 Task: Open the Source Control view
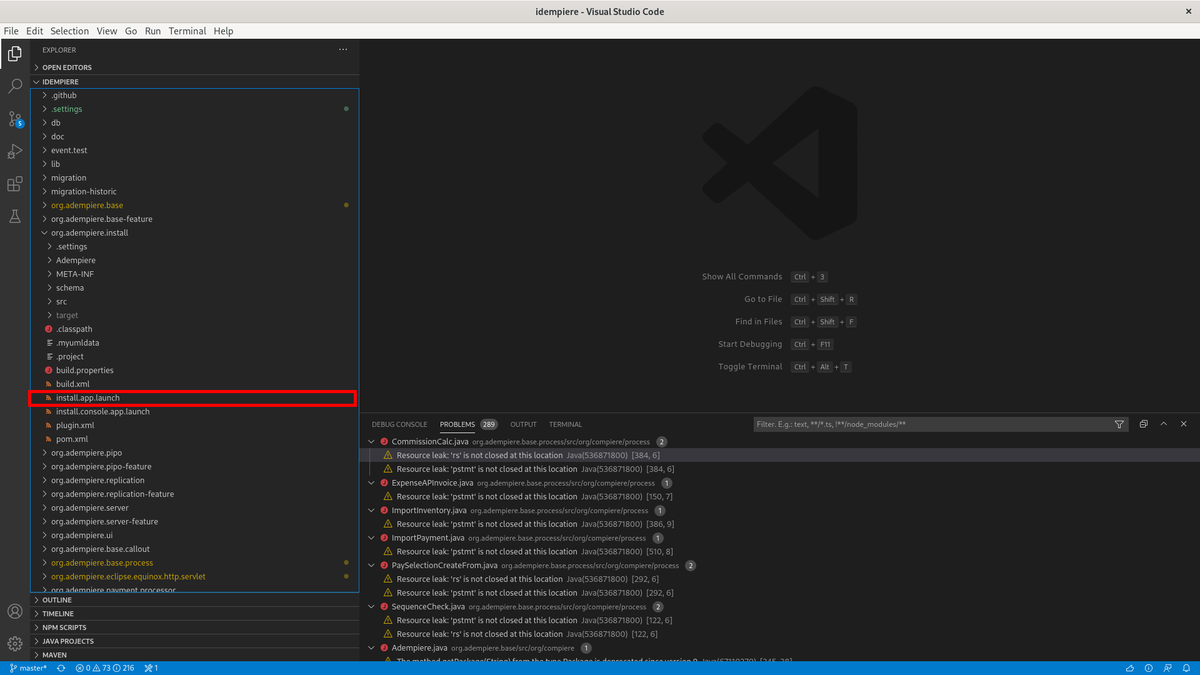(x=15, y=119)
